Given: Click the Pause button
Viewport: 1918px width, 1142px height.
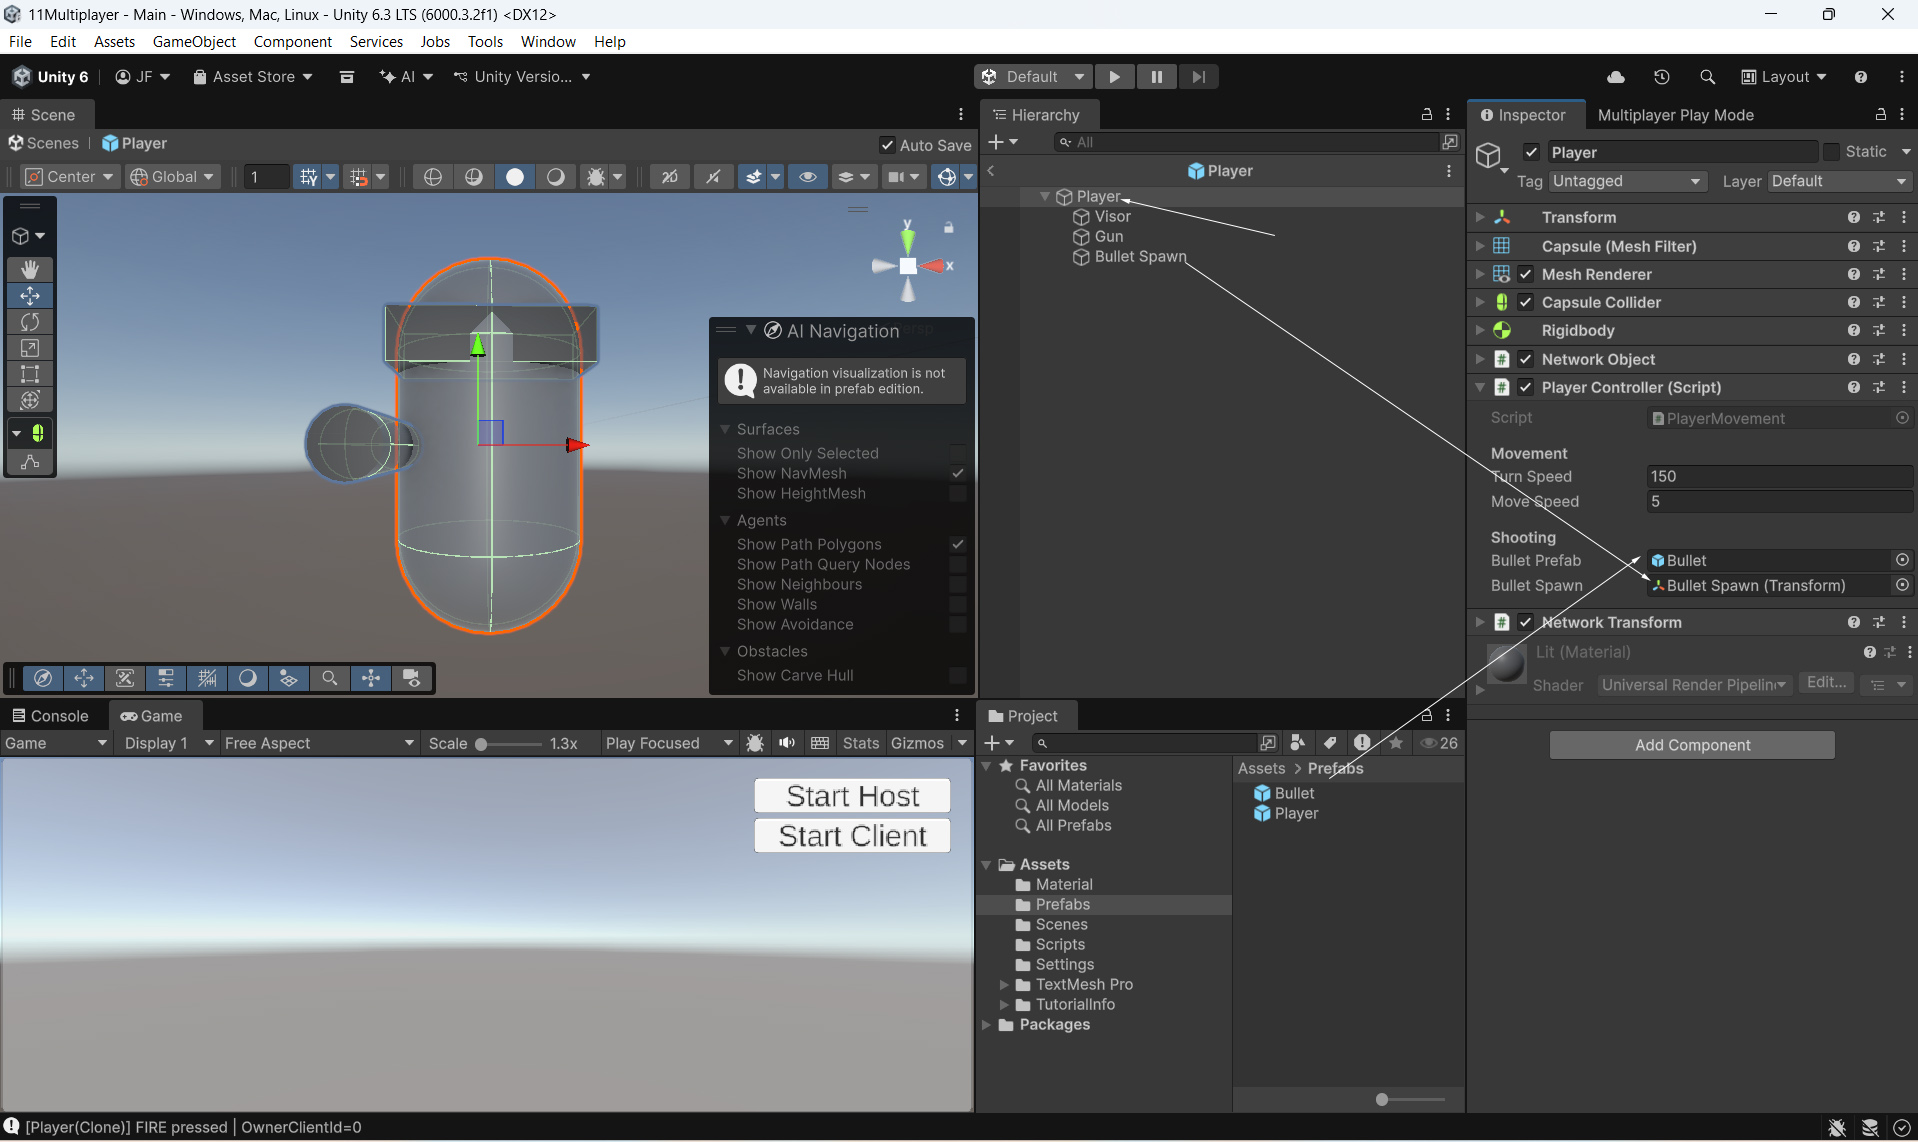Looking at the screenshot, I should [1156, 77].
